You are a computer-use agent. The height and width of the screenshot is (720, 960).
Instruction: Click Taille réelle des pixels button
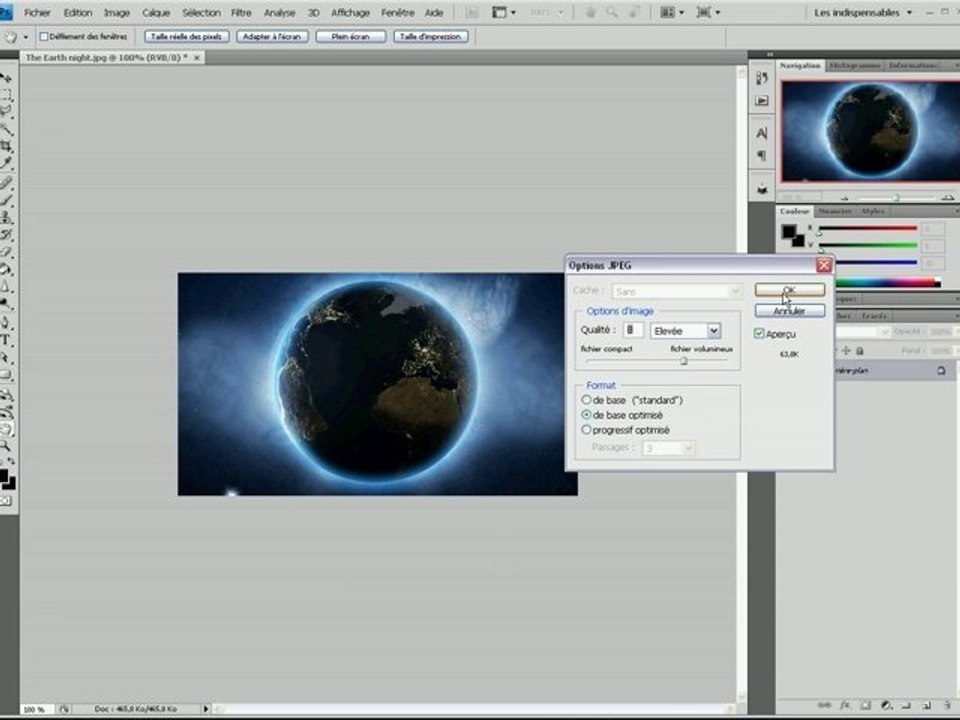(186, 37)
